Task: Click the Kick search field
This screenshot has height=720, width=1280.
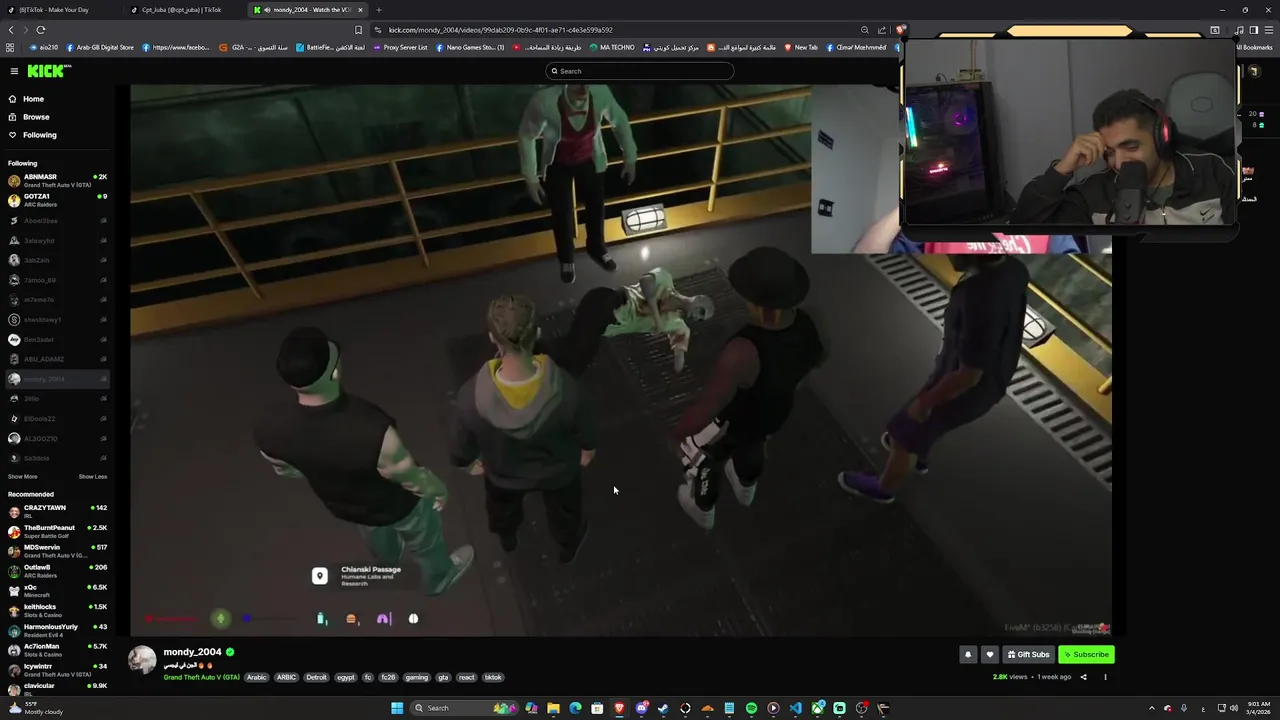Action: click(640, 71)
